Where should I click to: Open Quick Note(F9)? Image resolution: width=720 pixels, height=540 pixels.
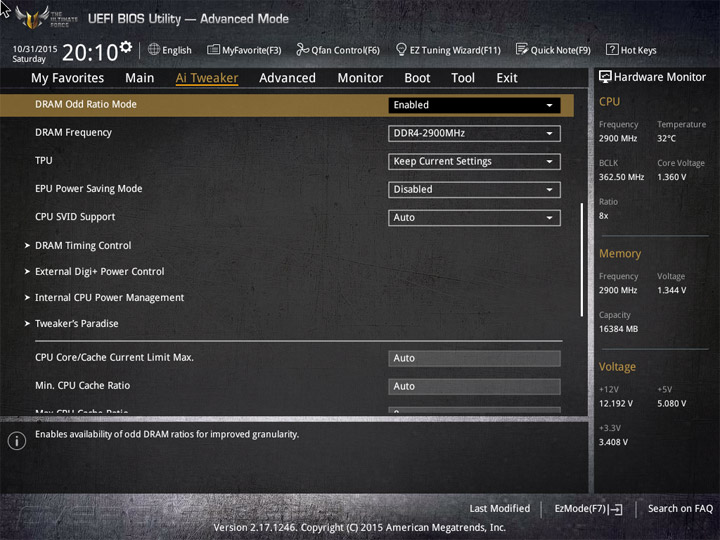point(553,50)
